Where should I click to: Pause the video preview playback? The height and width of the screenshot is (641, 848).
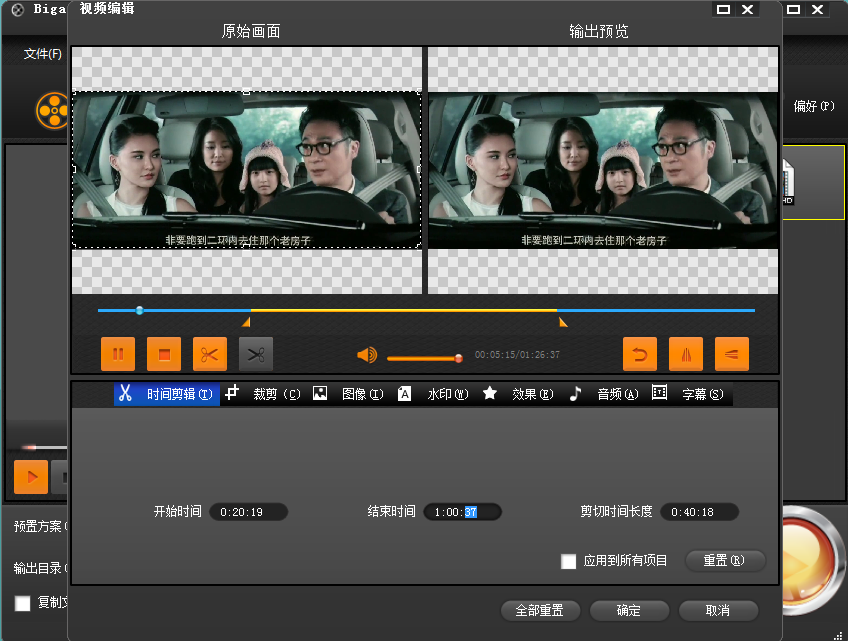pyautogui.click(x=118, y=354)
